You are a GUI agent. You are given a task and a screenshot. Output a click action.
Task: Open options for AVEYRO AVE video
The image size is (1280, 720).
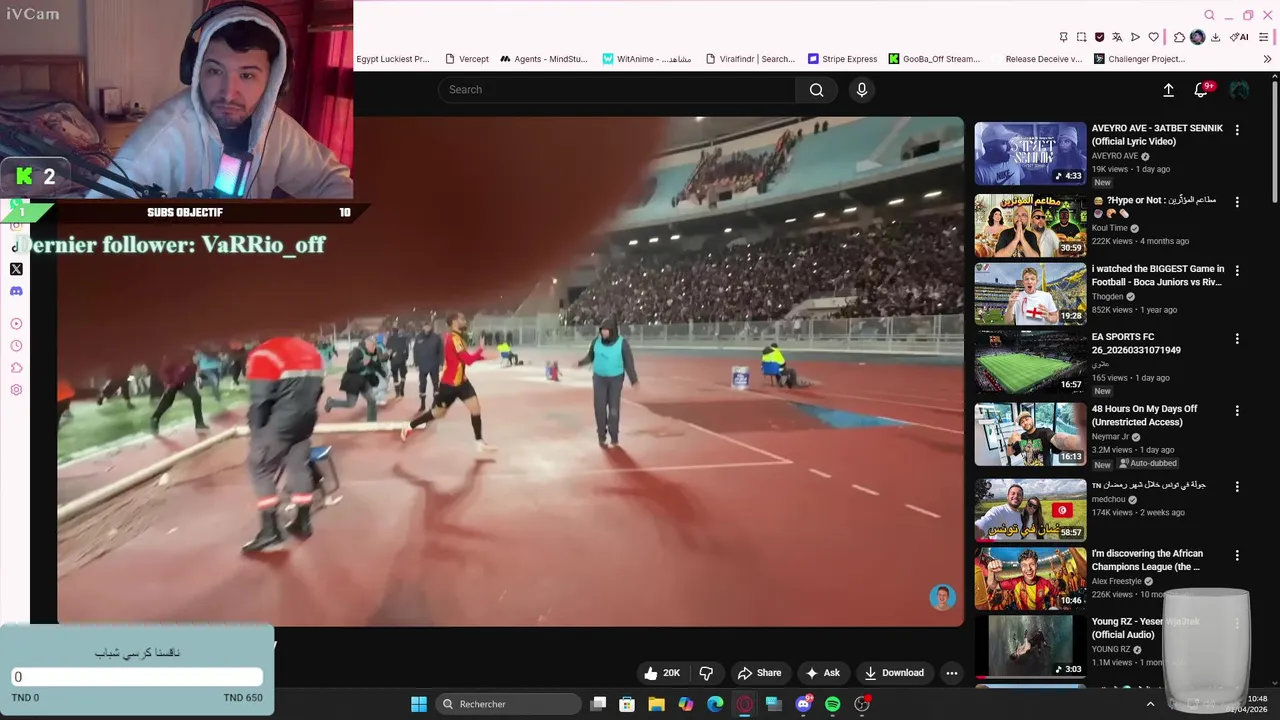tap(1237, 130)
